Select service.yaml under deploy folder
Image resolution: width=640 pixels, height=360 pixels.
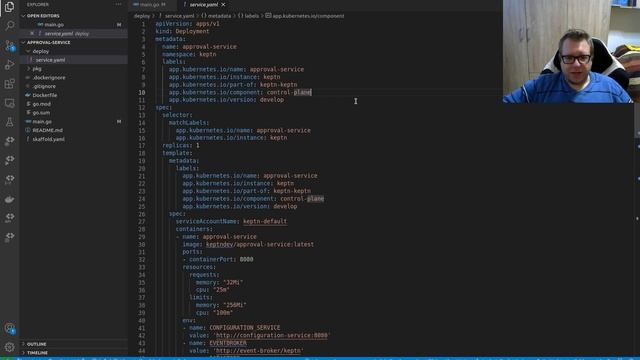50,60
